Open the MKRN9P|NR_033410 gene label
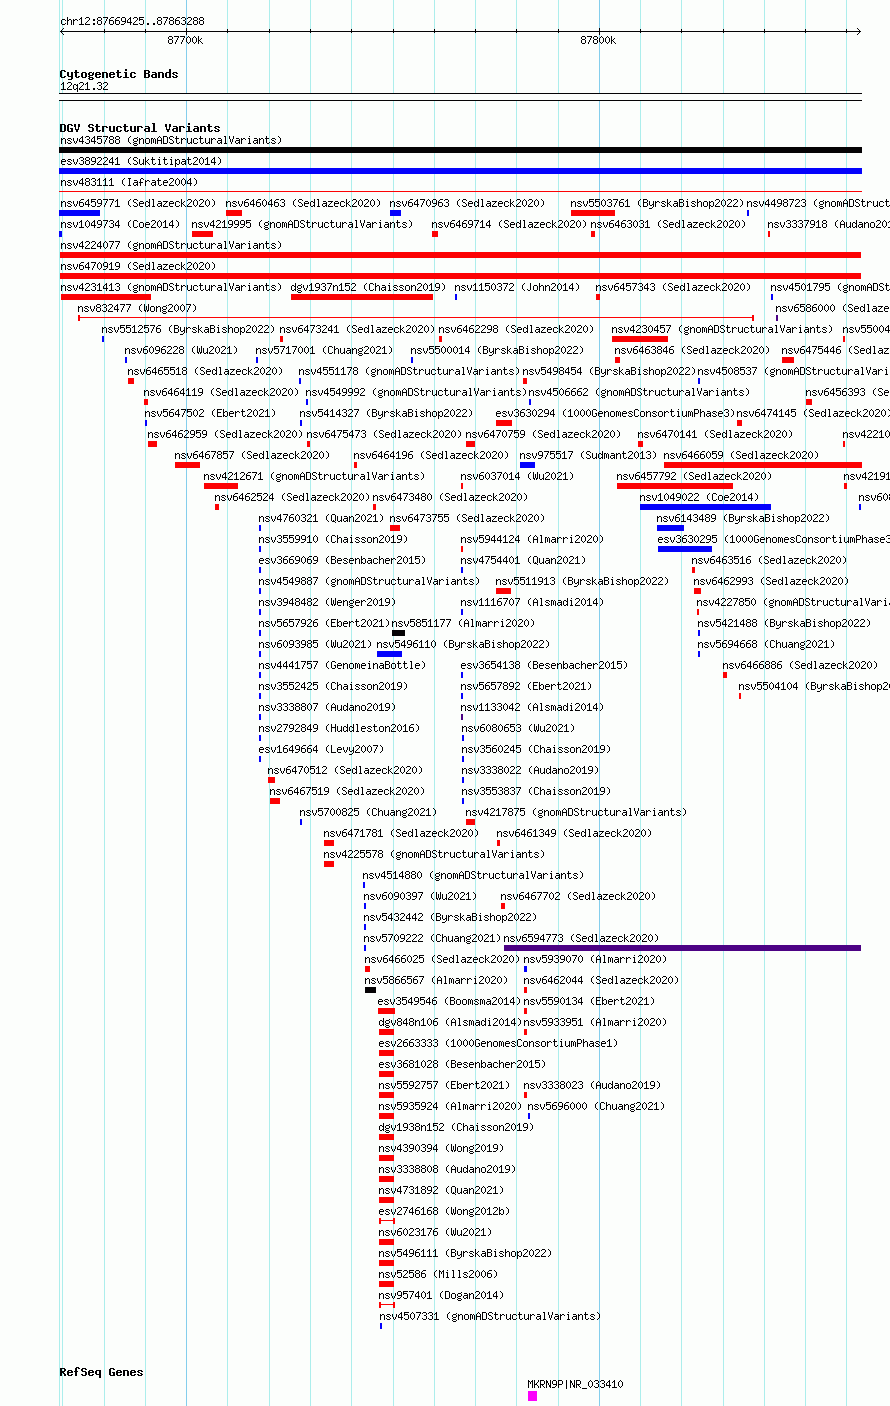 tap(576, 1384)
